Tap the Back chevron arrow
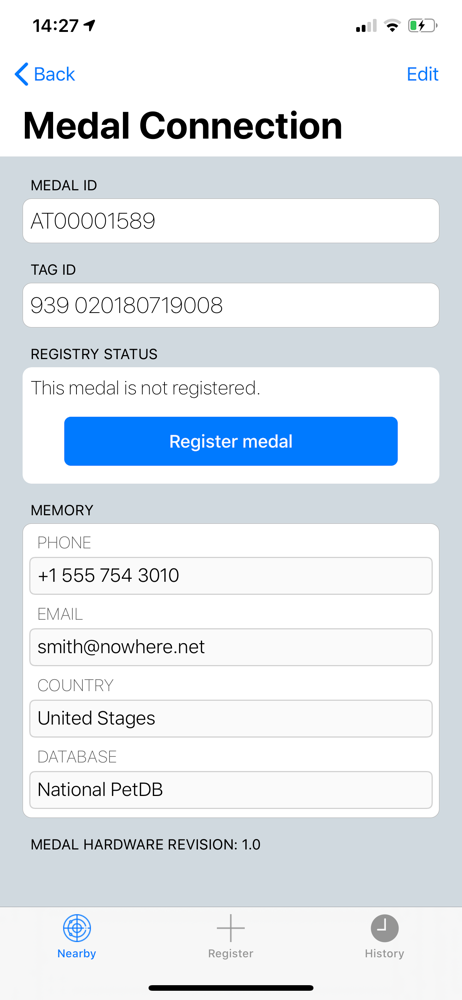The height and width of the screenshot is (1000, 462). click(x=22, y=74)
